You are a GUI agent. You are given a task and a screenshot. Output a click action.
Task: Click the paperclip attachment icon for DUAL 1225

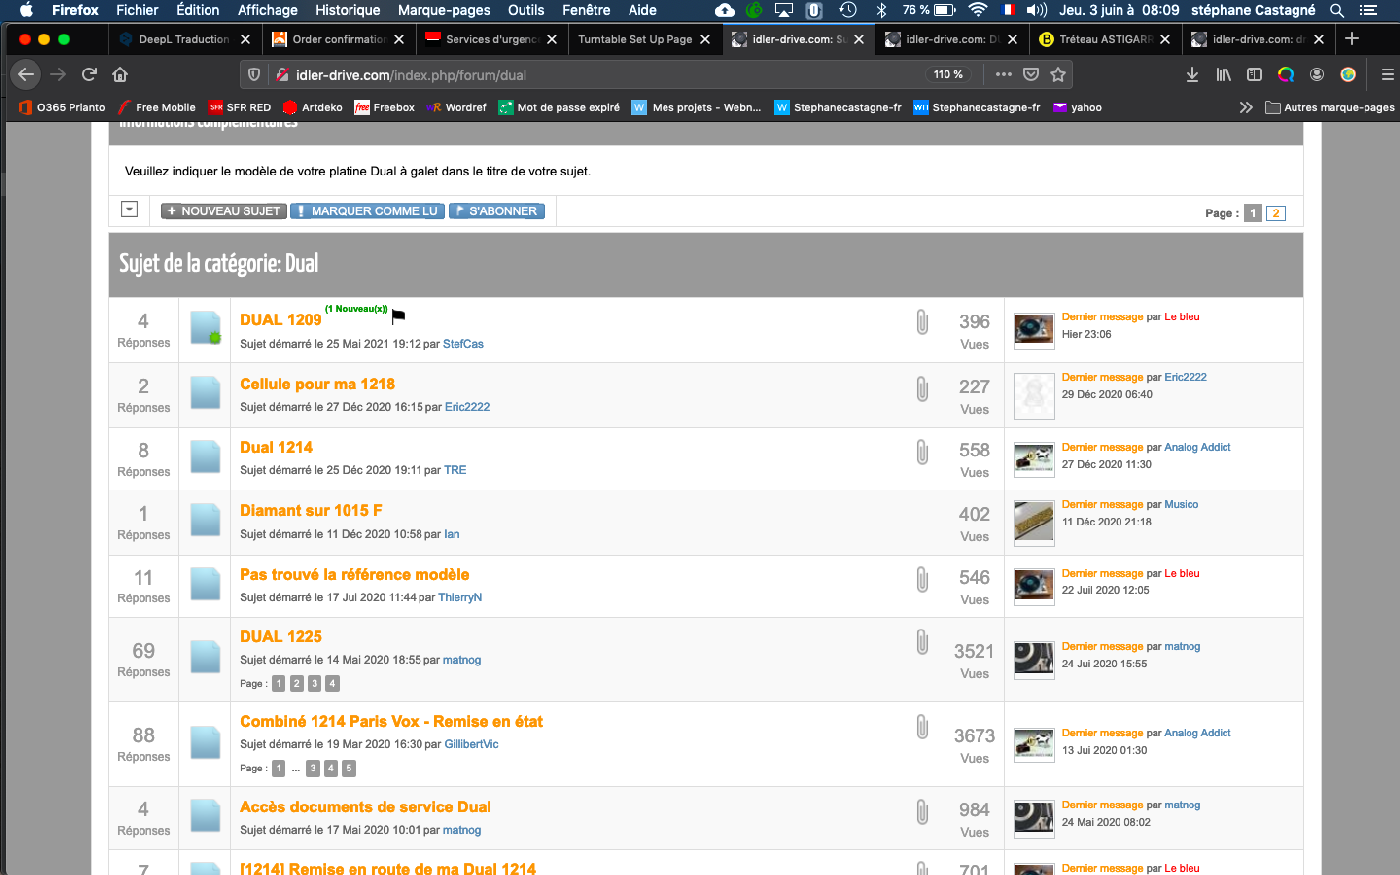pyautogui.click(x=922, y=642)
